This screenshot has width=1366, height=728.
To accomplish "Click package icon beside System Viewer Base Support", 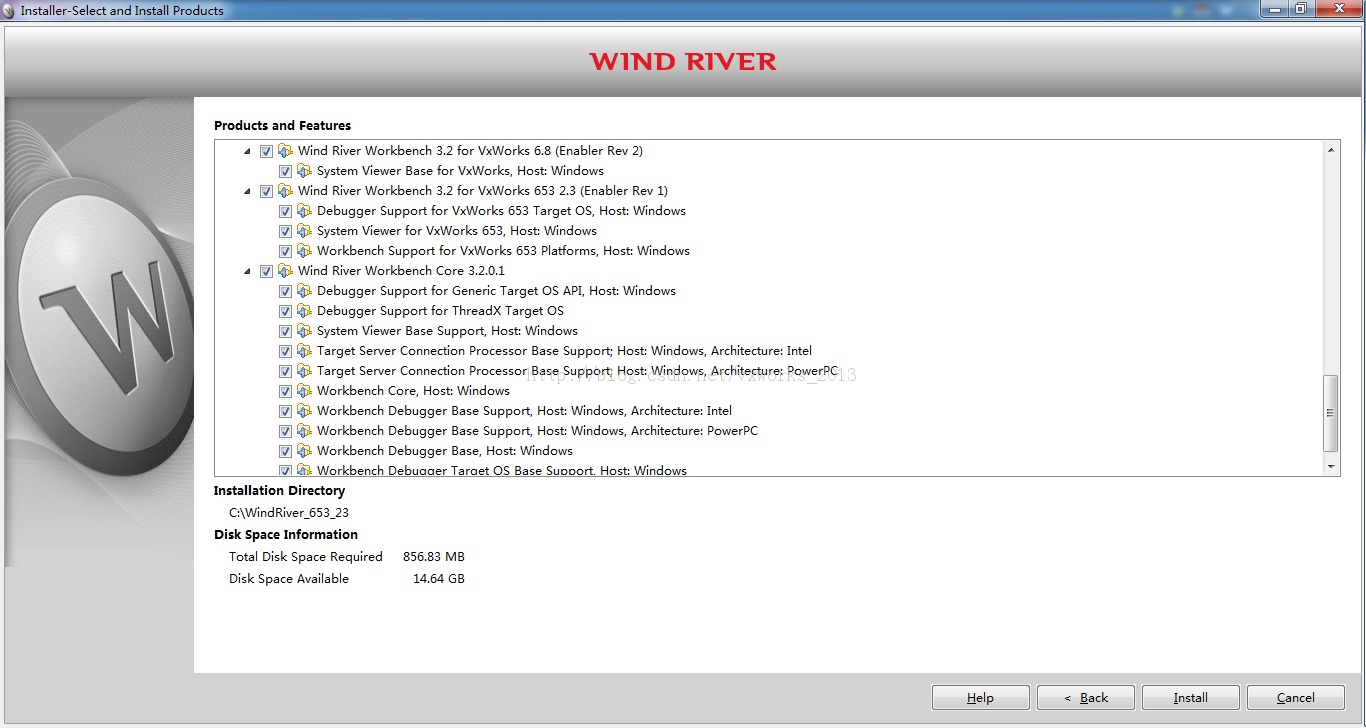I will pyautogui.click(x=304, y=331).
